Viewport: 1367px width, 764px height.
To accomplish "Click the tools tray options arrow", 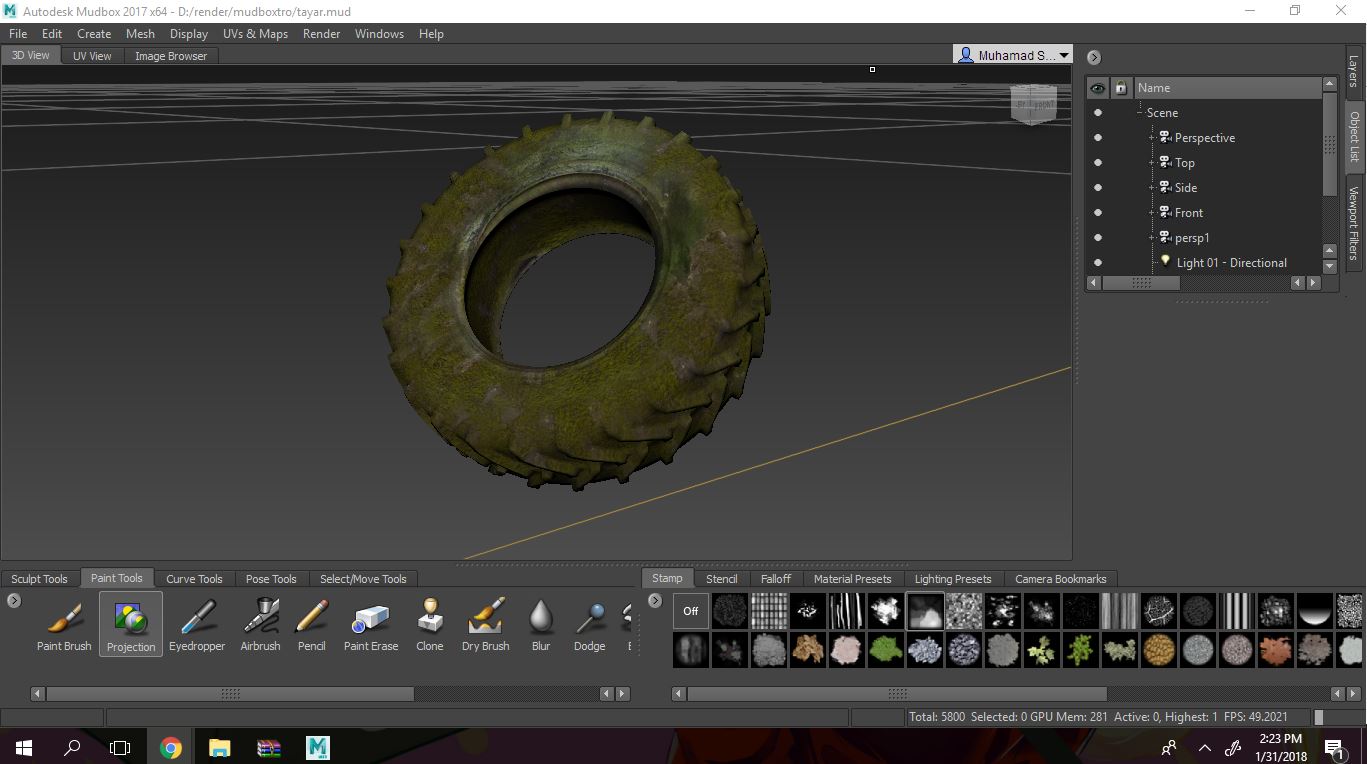I will point(14,600).
